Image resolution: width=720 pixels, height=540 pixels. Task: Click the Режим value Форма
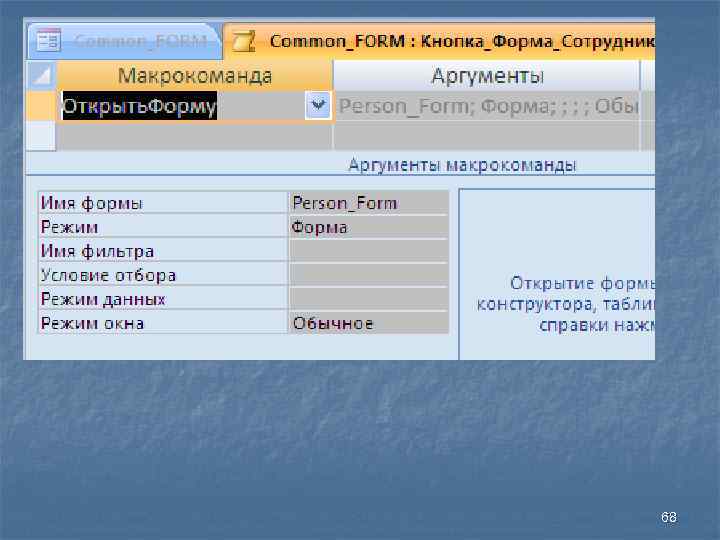tap(369, 227)
